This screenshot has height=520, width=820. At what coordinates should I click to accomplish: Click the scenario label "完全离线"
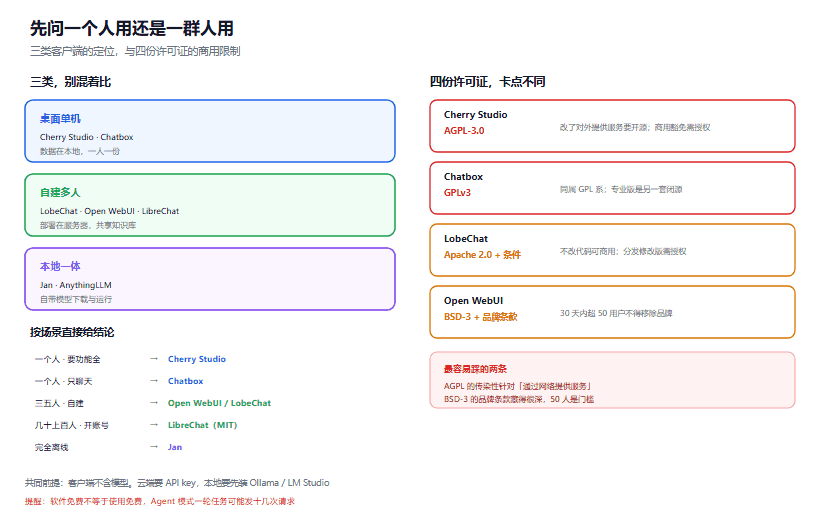tap(51, 447)
